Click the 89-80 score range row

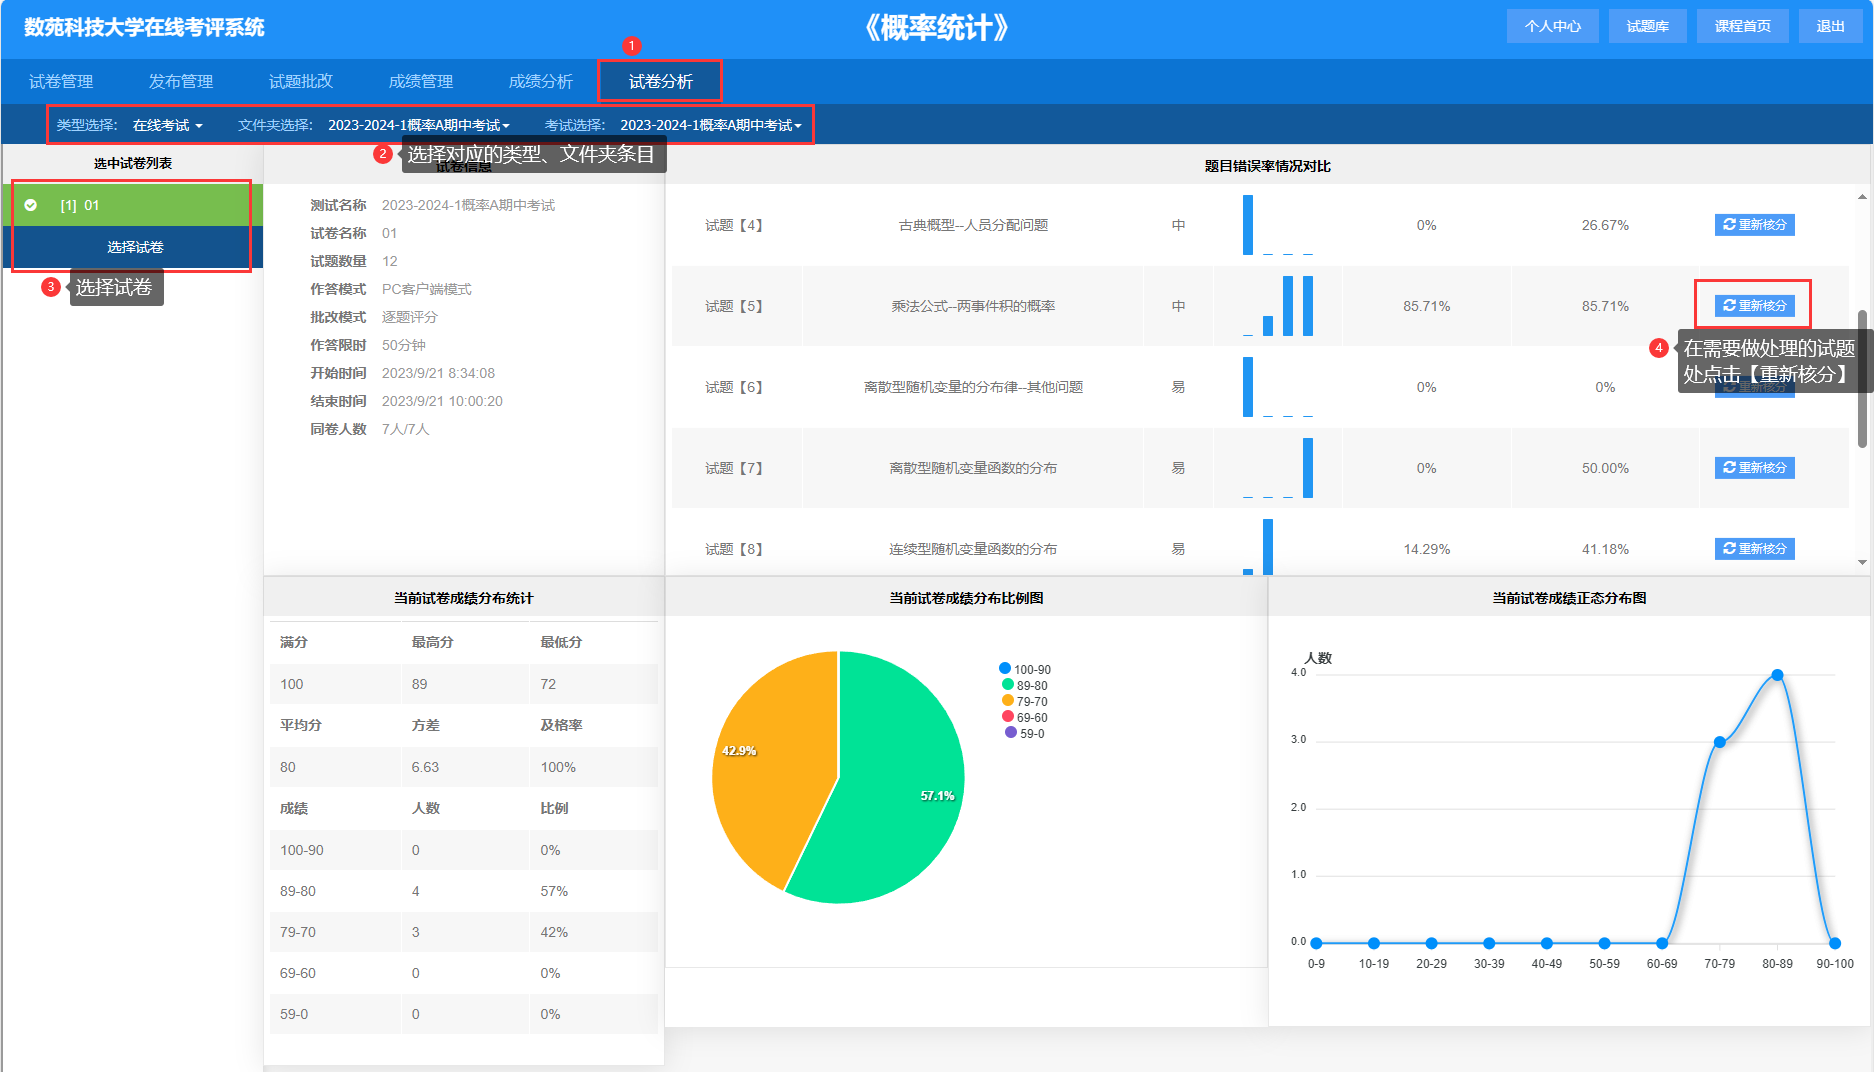coord(464,891)
